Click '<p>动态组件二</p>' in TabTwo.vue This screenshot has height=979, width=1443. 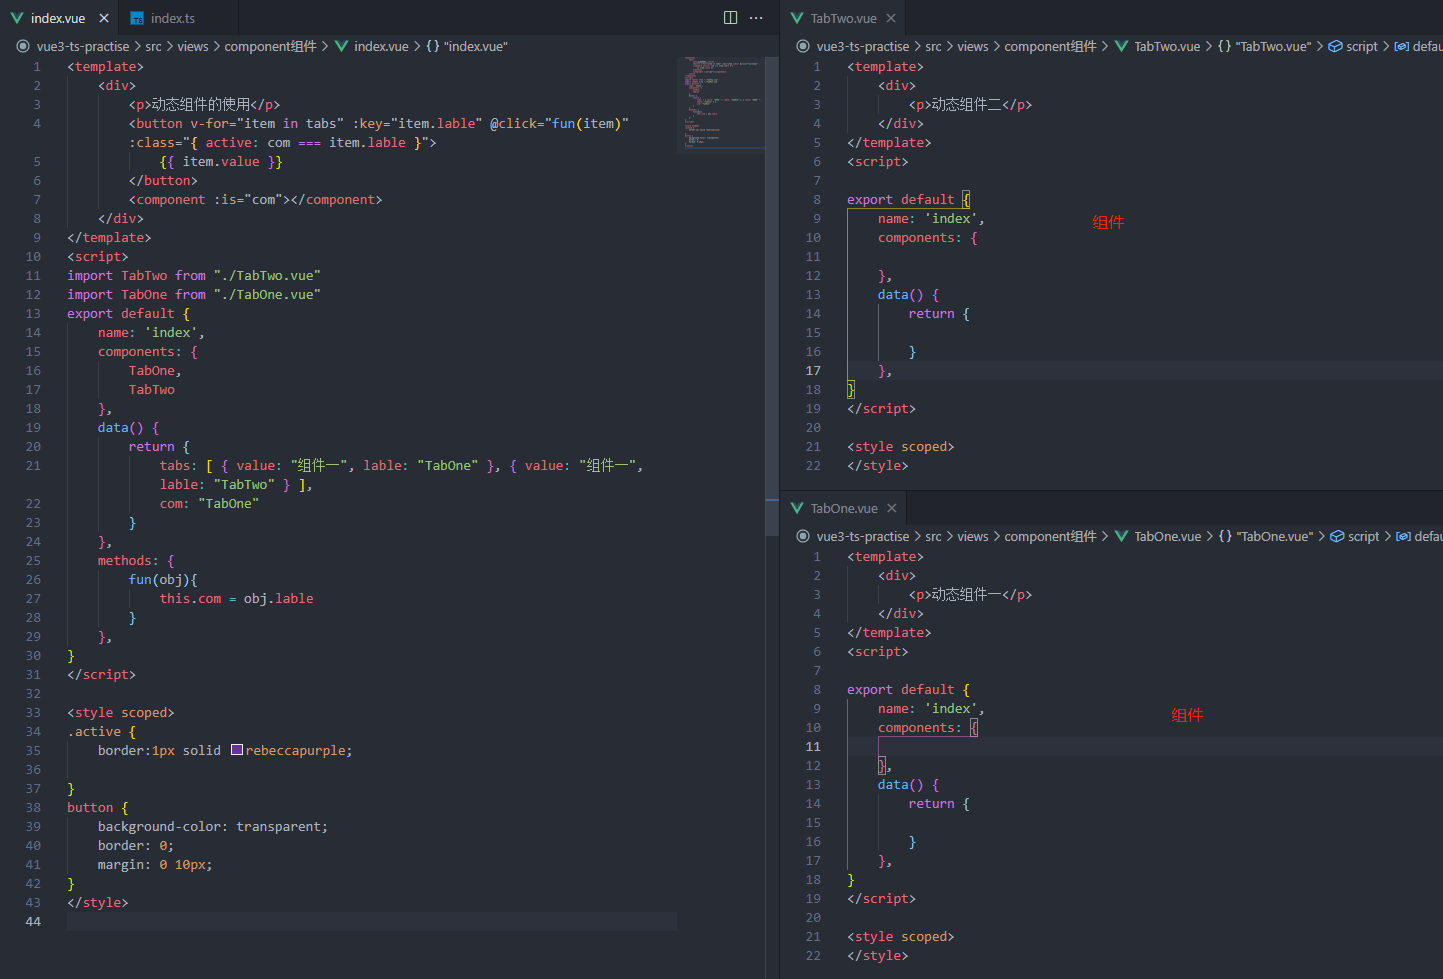[x=970, y=104]
